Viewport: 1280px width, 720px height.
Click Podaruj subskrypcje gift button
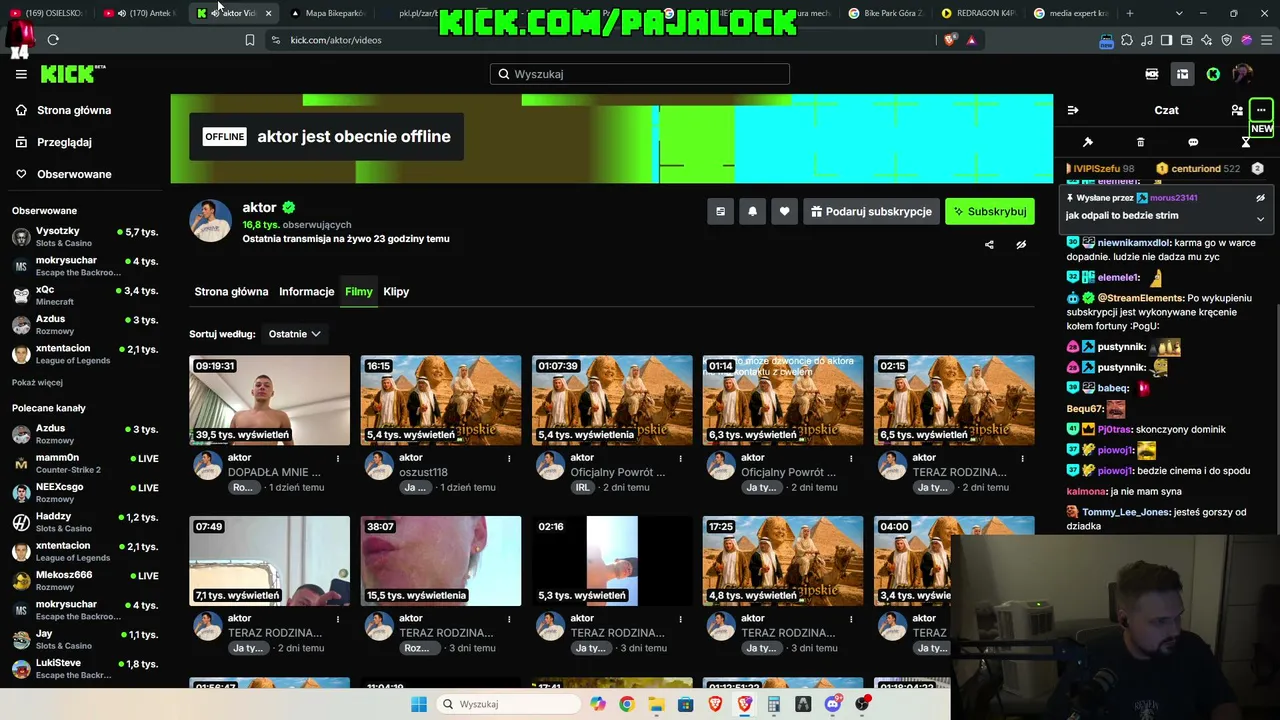pyautogui.click(x=871, y=211)
